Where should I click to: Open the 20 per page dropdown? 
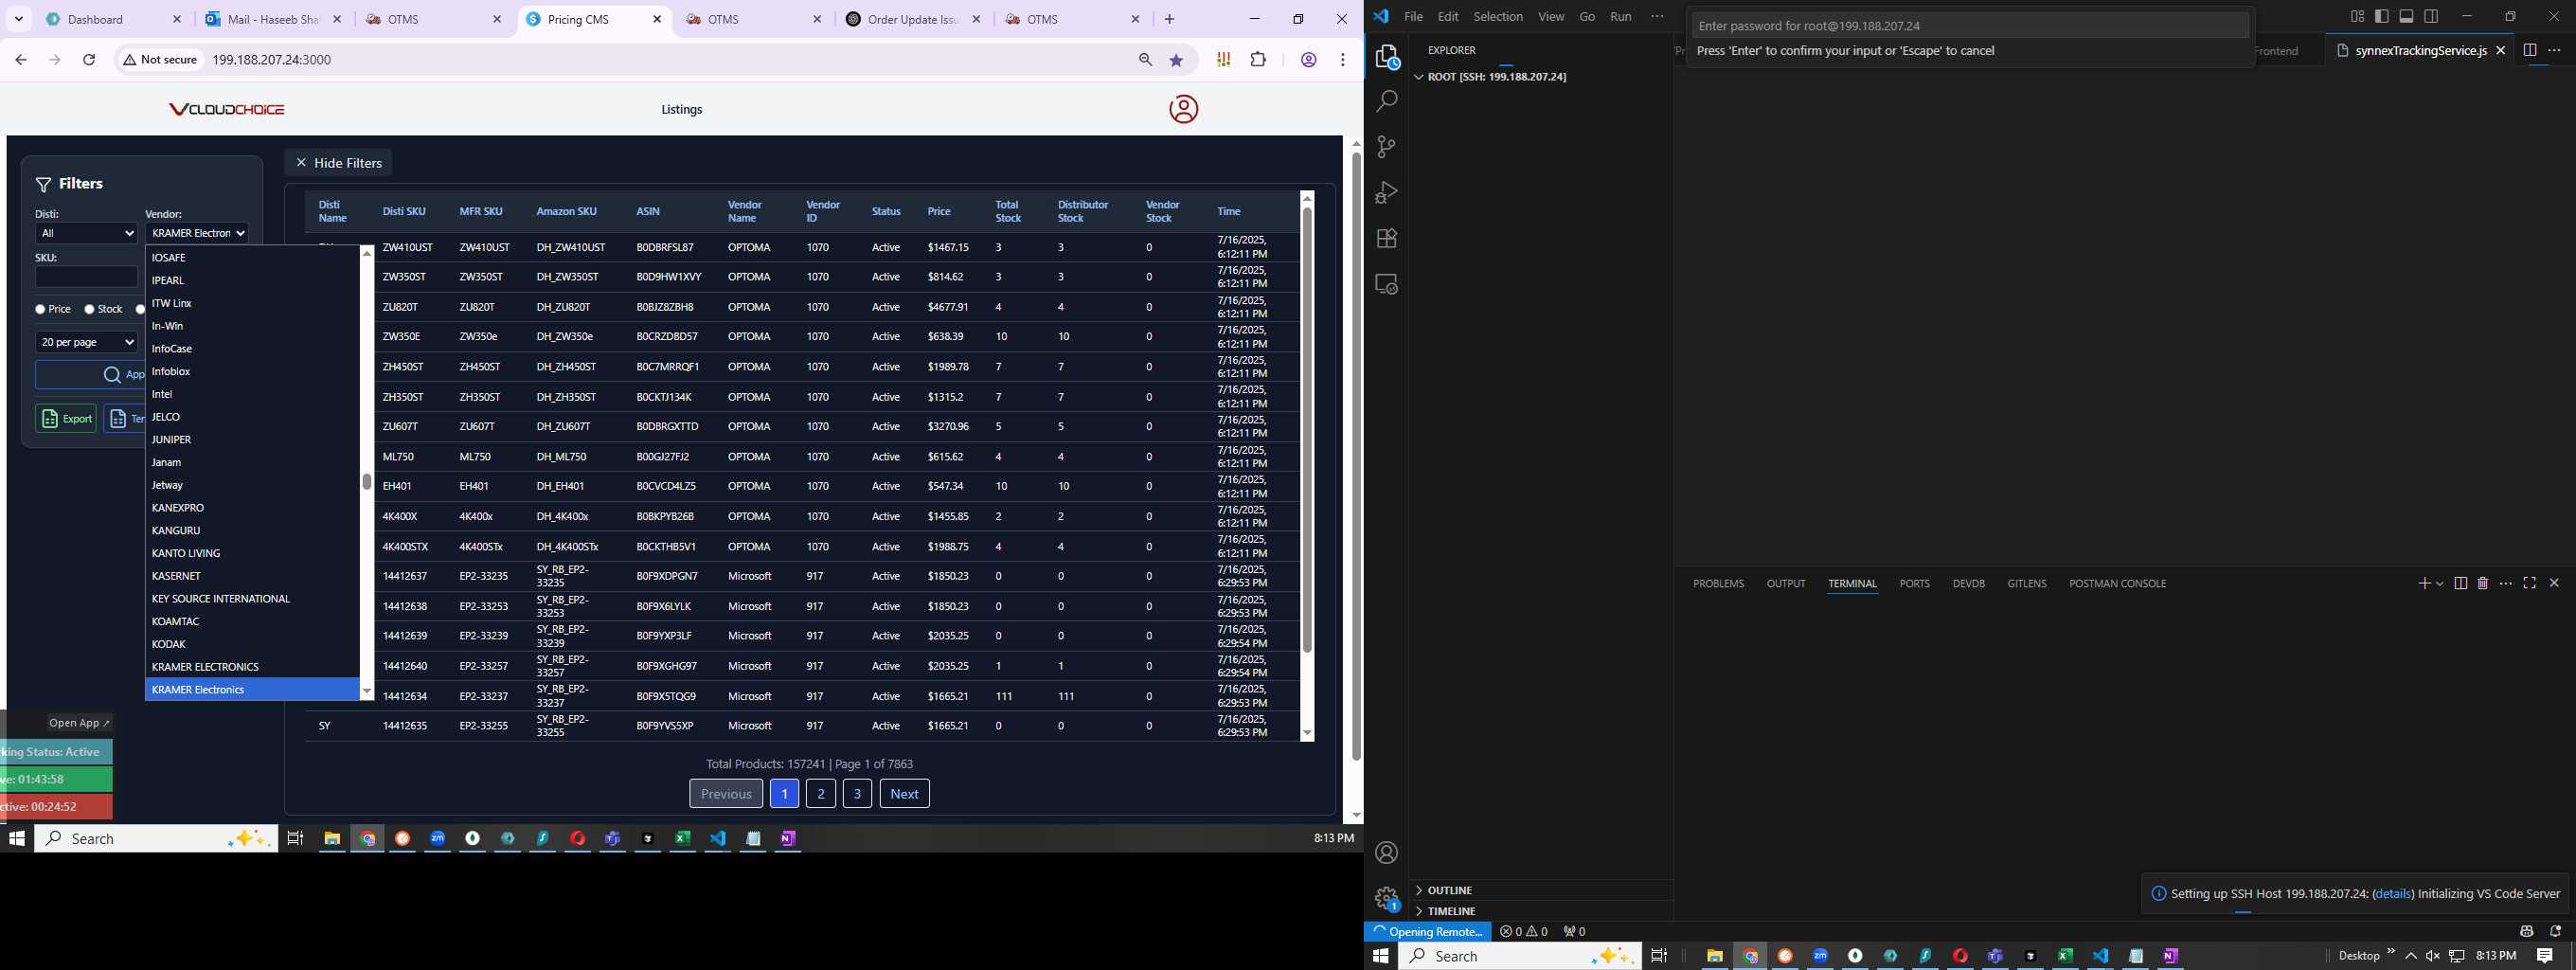click(x=86, y=342)
